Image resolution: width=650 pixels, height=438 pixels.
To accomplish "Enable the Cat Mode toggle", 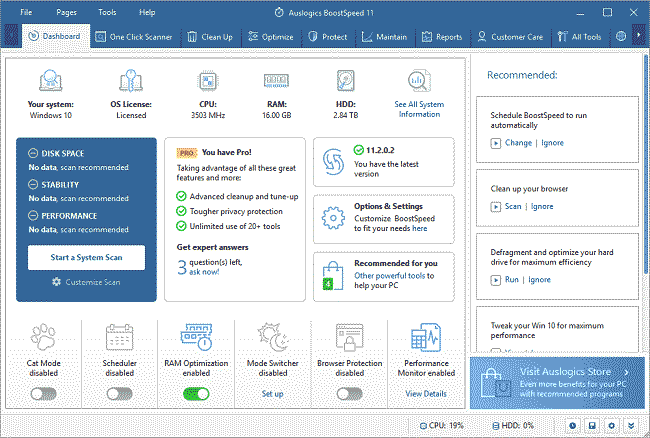I will coord(43,394).
